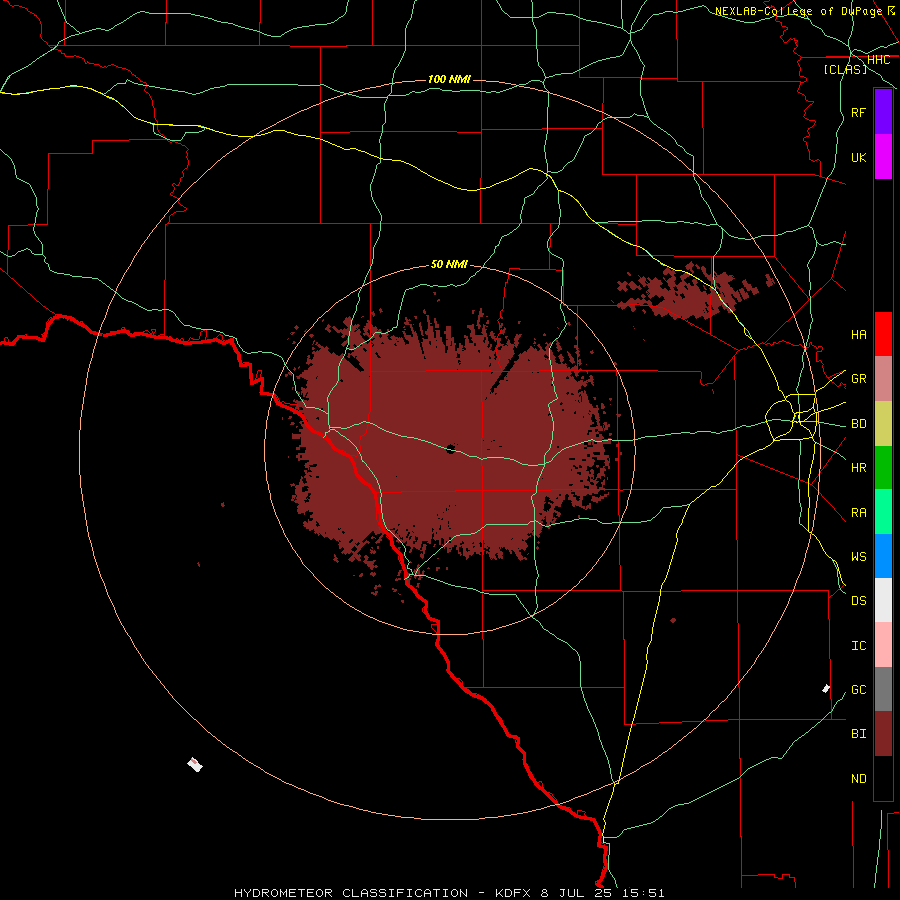Click the "[CLAS]" label above the legend

845,69
